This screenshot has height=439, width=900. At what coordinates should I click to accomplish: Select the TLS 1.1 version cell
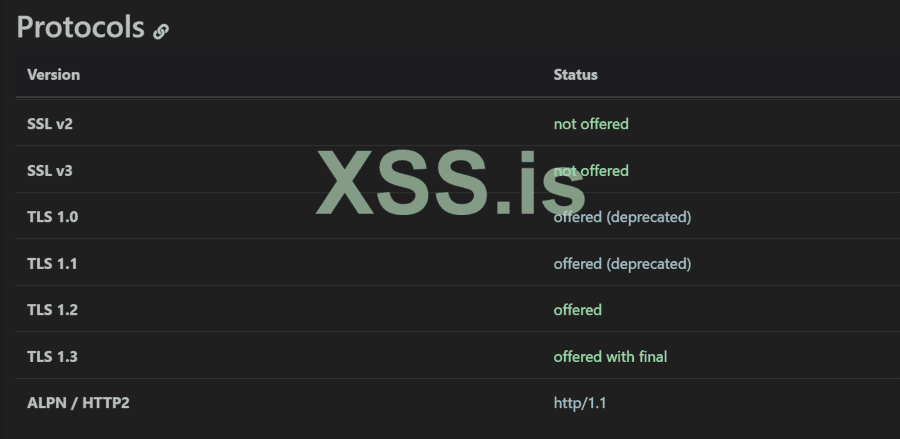coord(52,264)
